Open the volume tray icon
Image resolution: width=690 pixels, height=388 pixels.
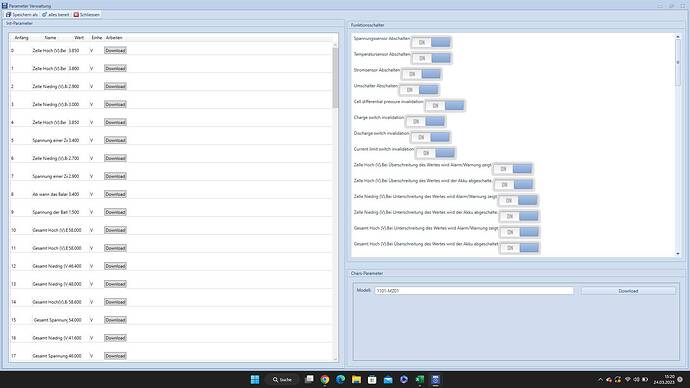click(x=636, y=379)
